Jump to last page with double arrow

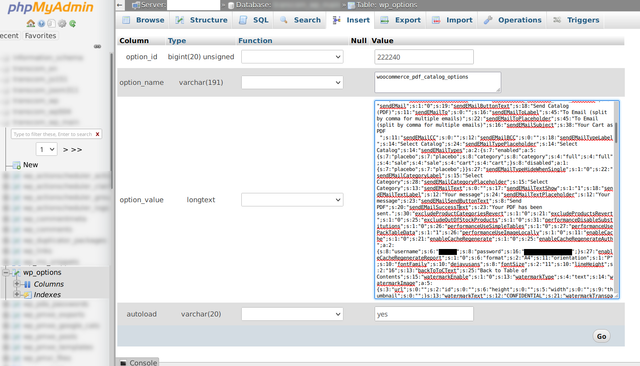(76, 150)
